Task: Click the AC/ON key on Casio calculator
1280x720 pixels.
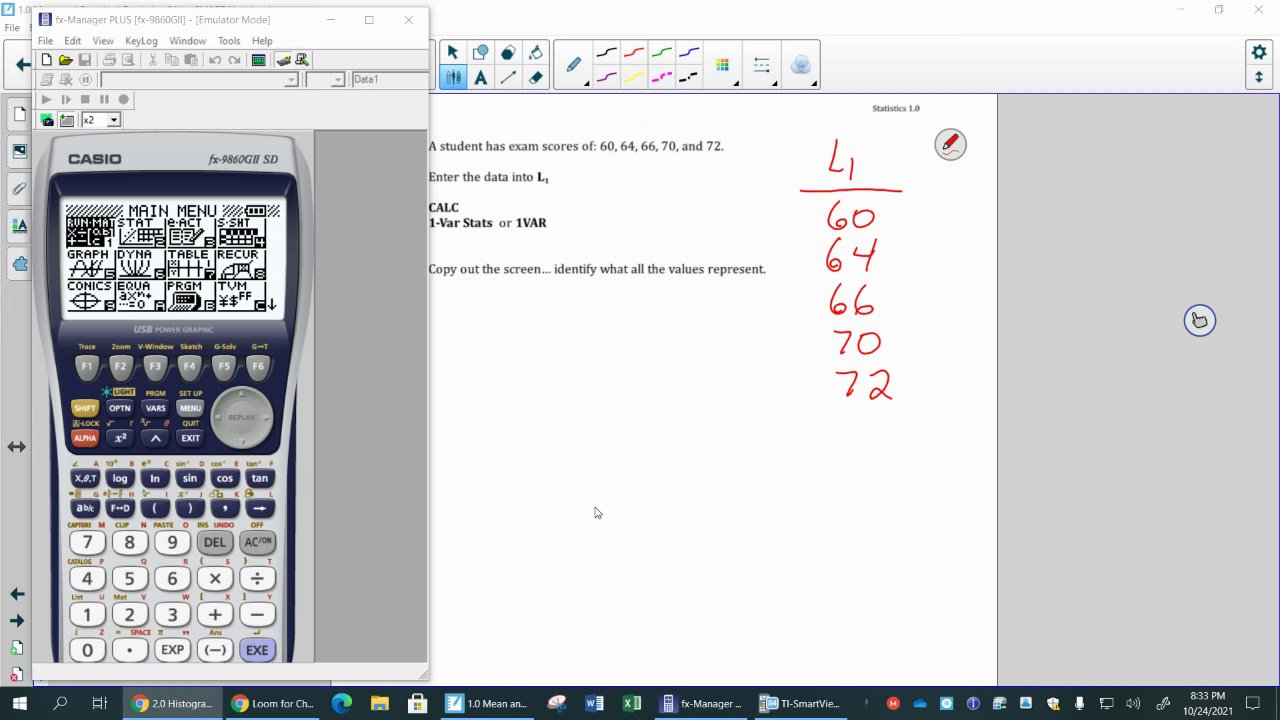Action: click(257, 542)
